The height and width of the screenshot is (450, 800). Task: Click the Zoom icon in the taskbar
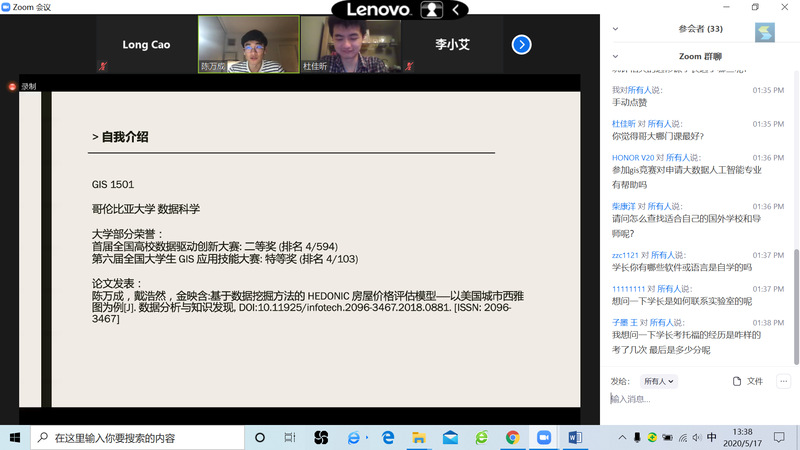(544, 437)
